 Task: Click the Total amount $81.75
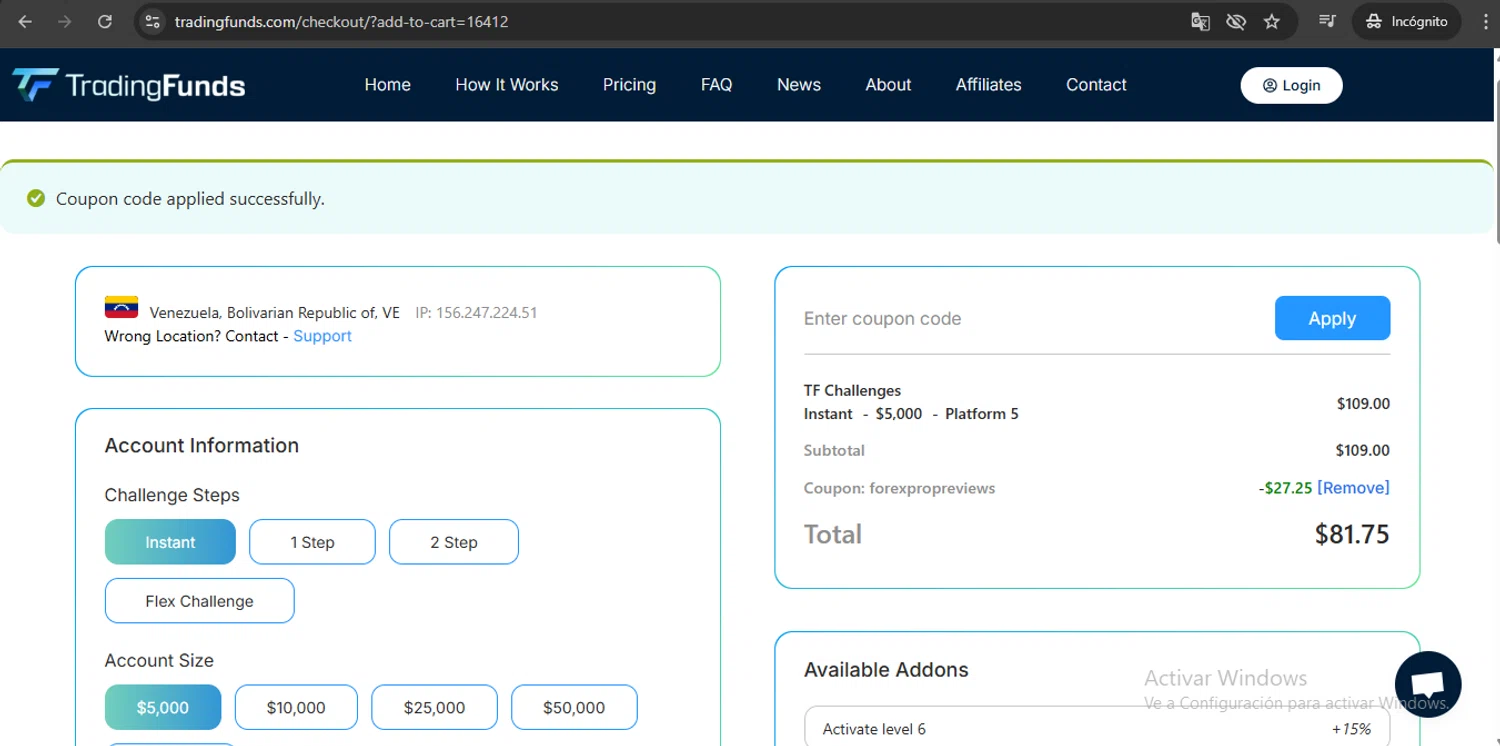coord(1352,534)
